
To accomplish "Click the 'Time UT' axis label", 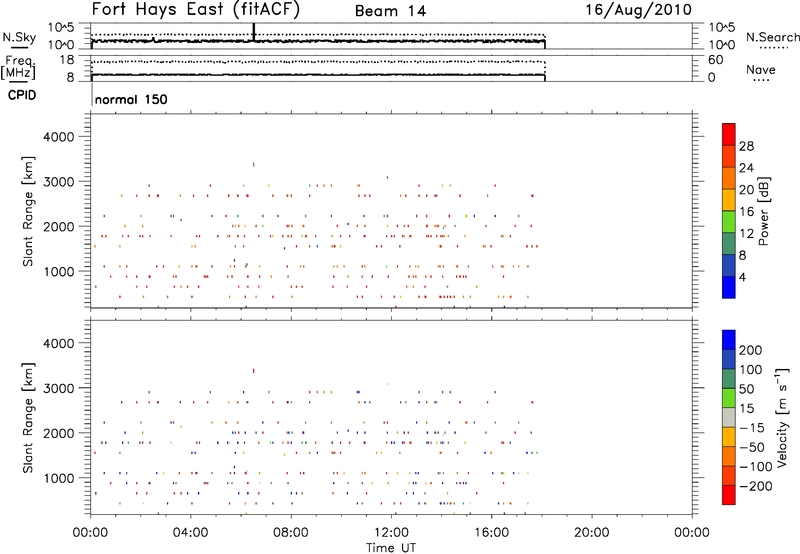I will point(391,547).
